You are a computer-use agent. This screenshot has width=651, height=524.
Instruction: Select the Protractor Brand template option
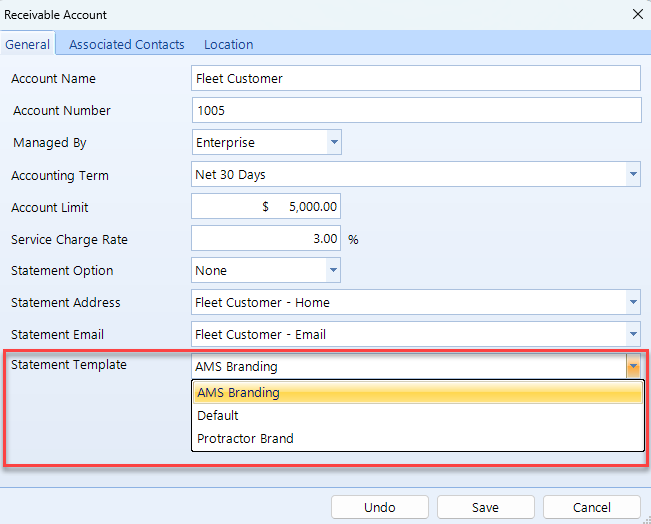click(418, 438)
